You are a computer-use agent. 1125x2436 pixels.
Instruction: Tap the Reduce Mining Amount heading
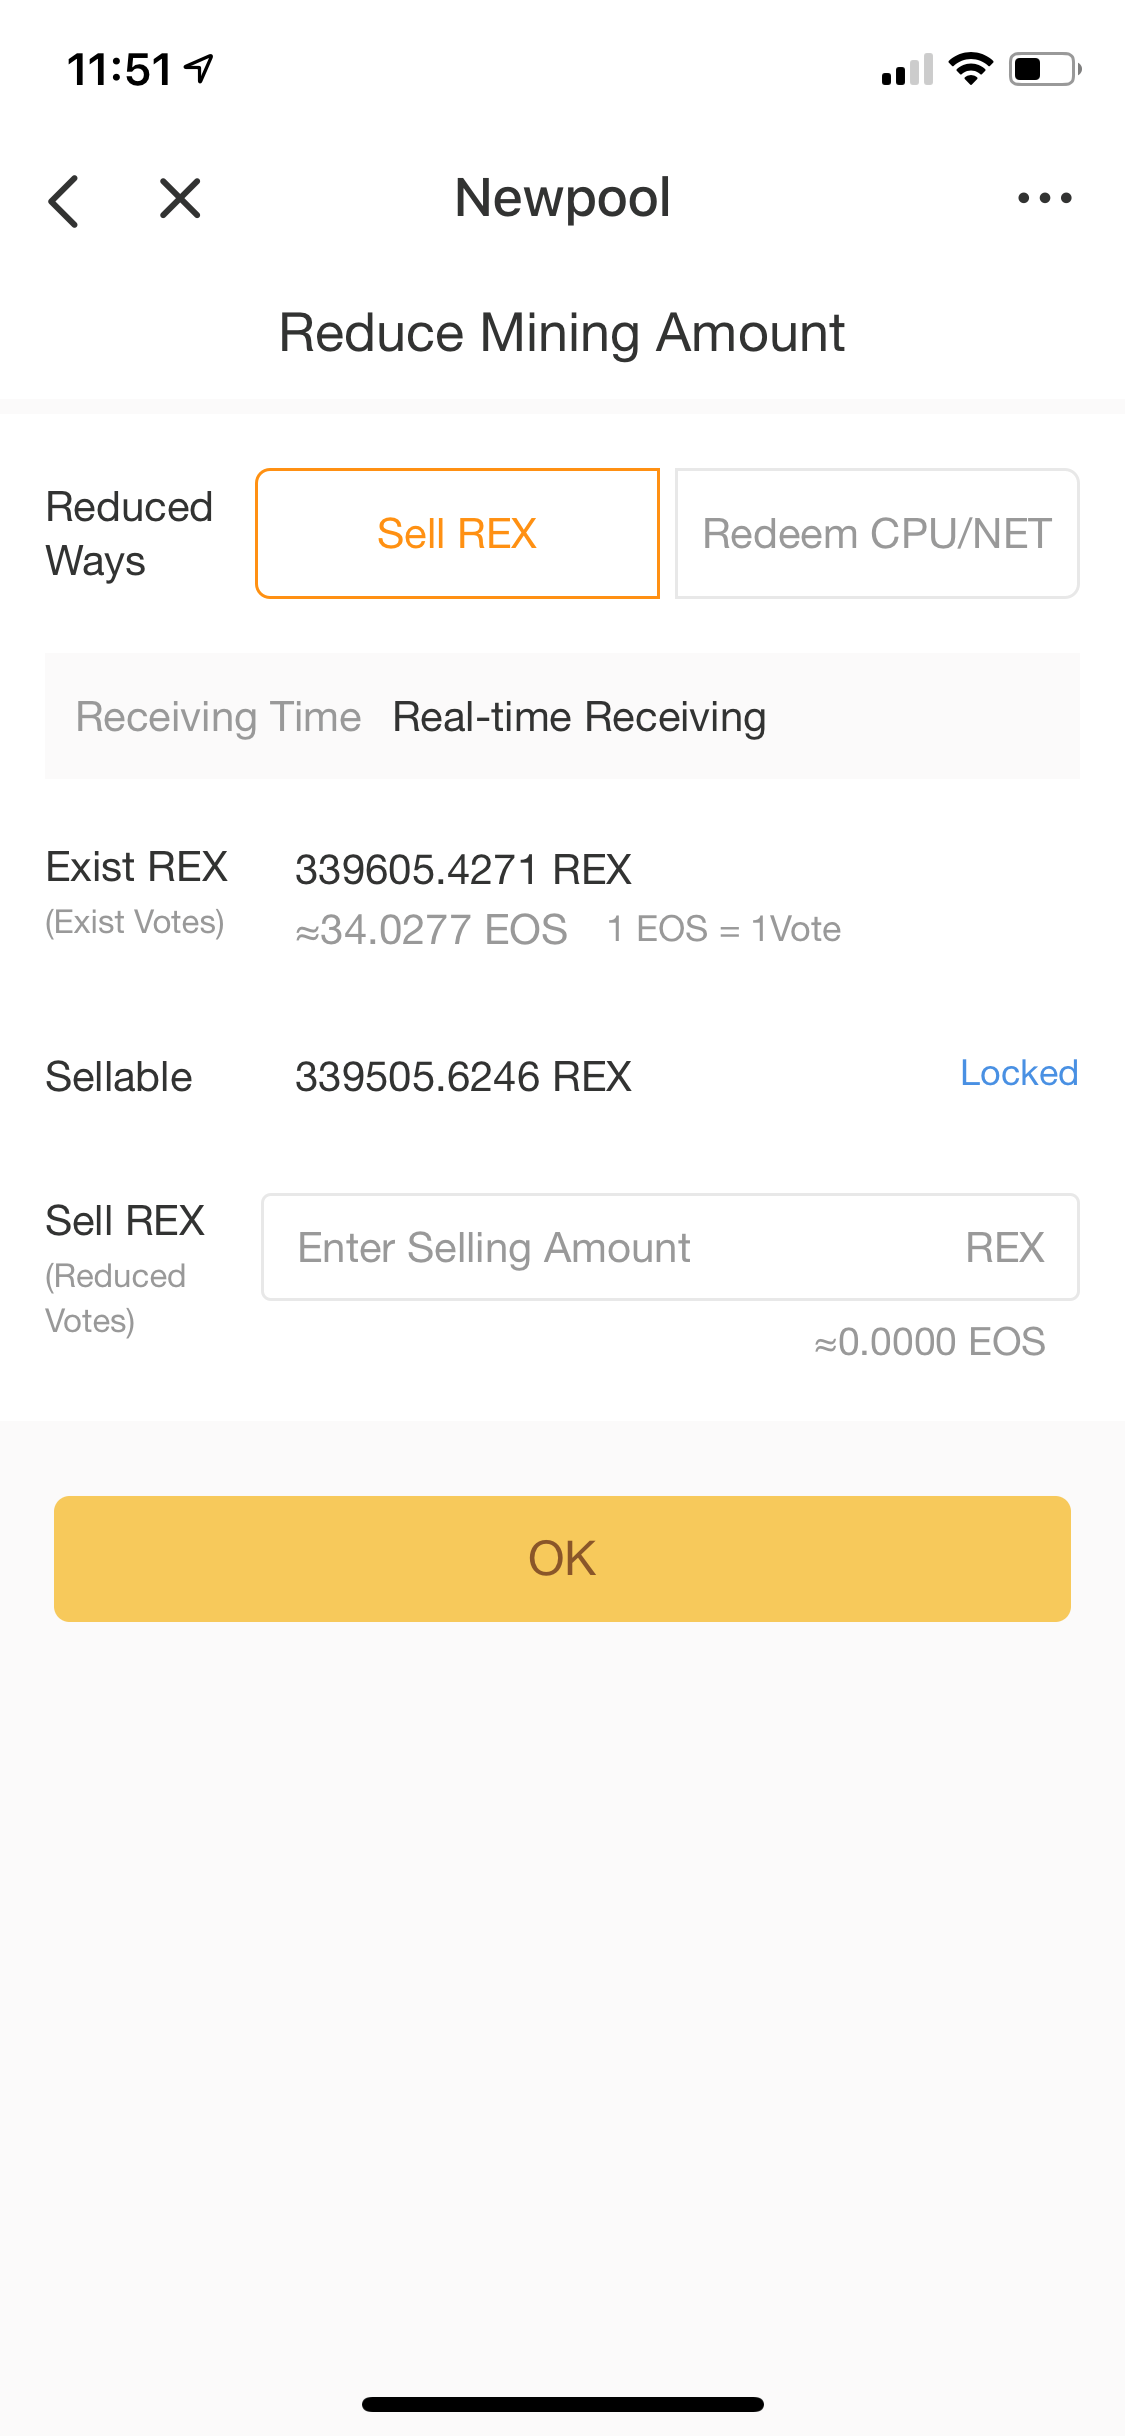562,333
